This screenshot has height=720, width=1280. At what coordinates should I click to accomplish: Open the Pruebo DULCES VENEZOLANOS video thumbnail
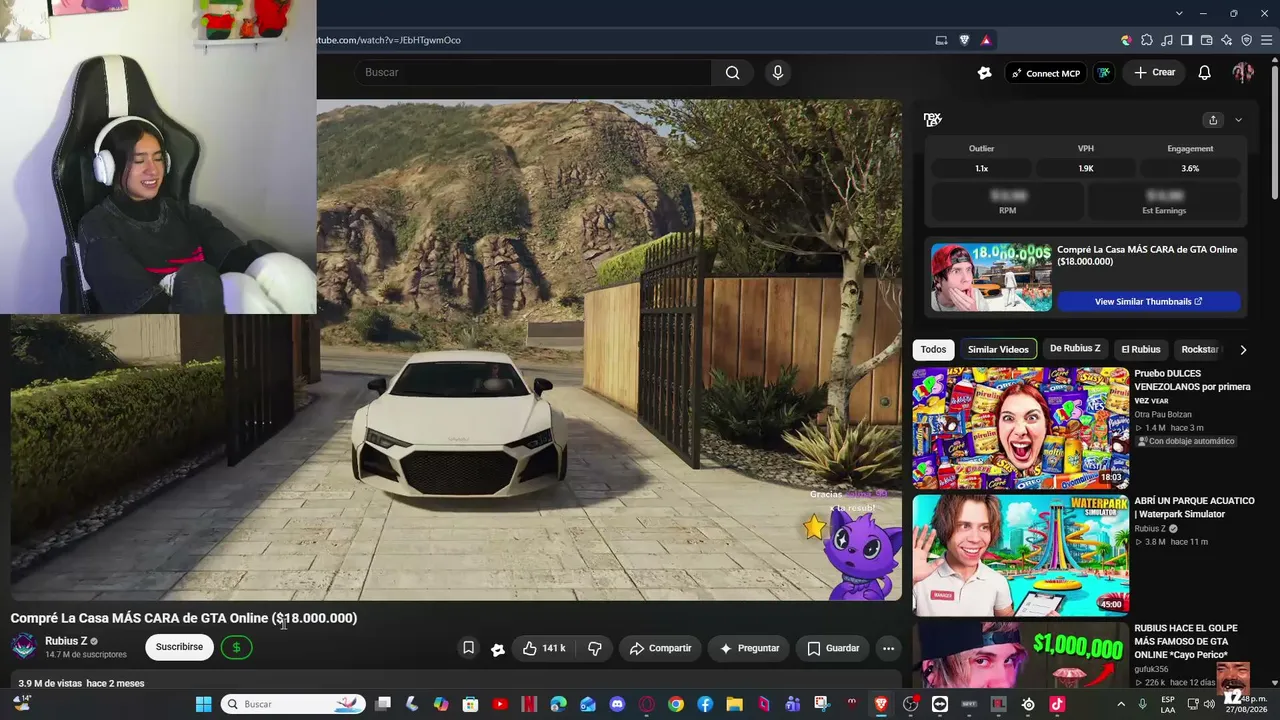[1021, 428]
